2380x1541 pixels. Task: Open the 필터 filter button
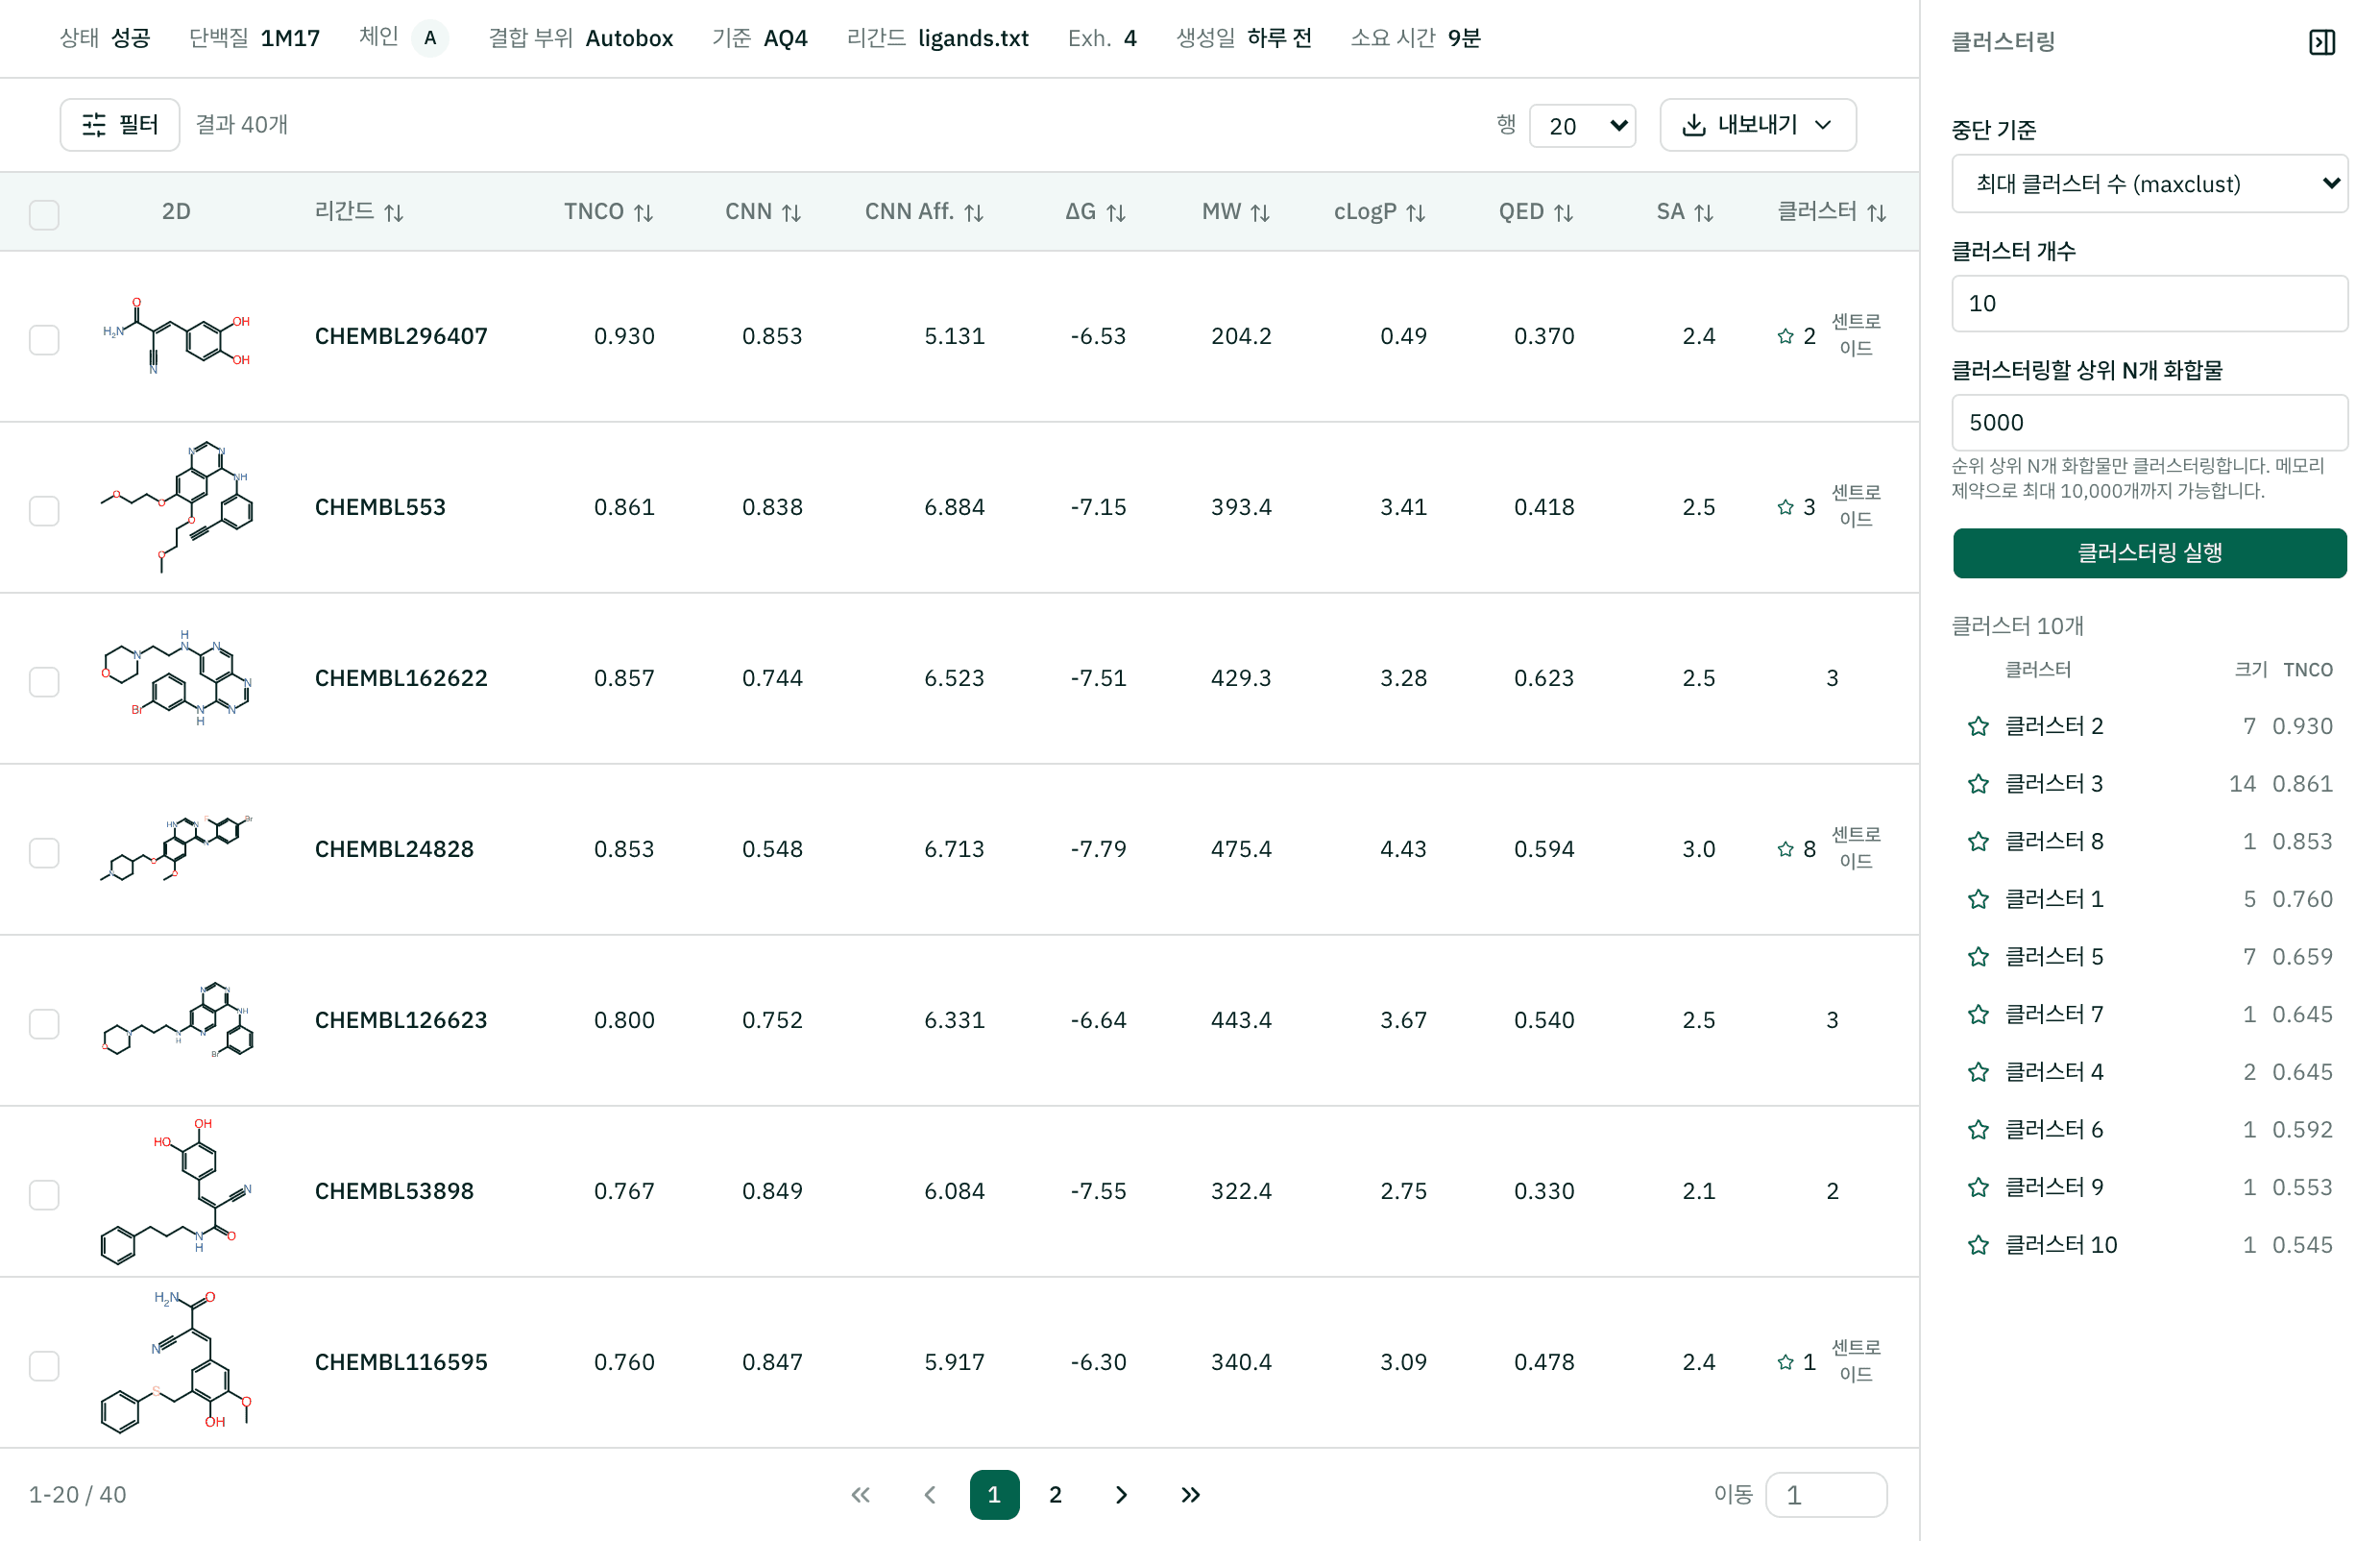(x=120, y=125)
